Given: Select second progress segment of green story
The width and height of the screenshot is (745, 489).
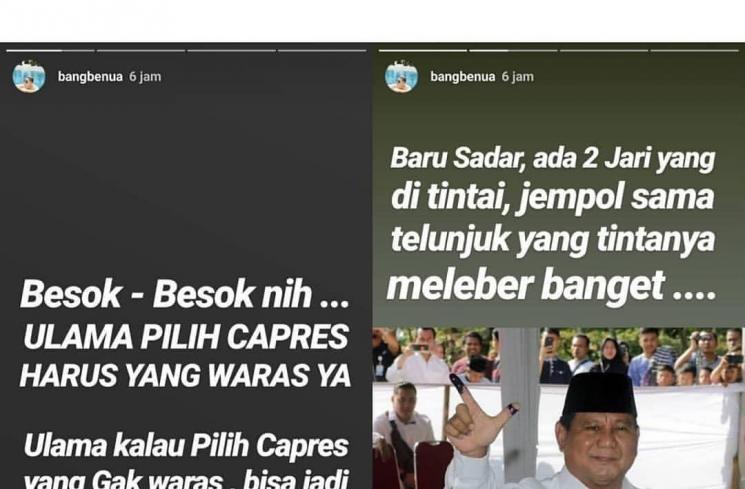Looking at the screenshot, I should [x=513, y=50].
